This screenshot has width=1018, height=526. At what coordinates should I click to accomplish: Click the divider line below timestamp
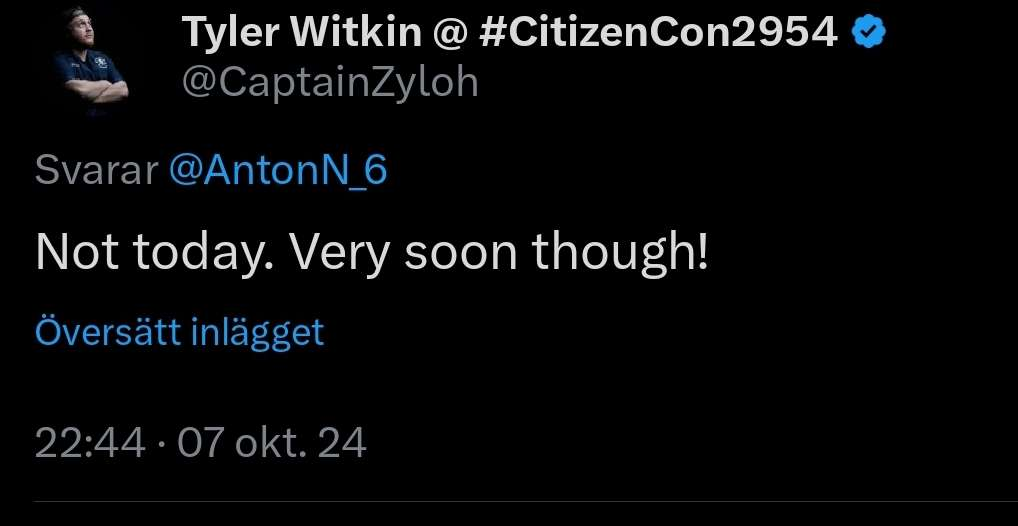point(525,501)
